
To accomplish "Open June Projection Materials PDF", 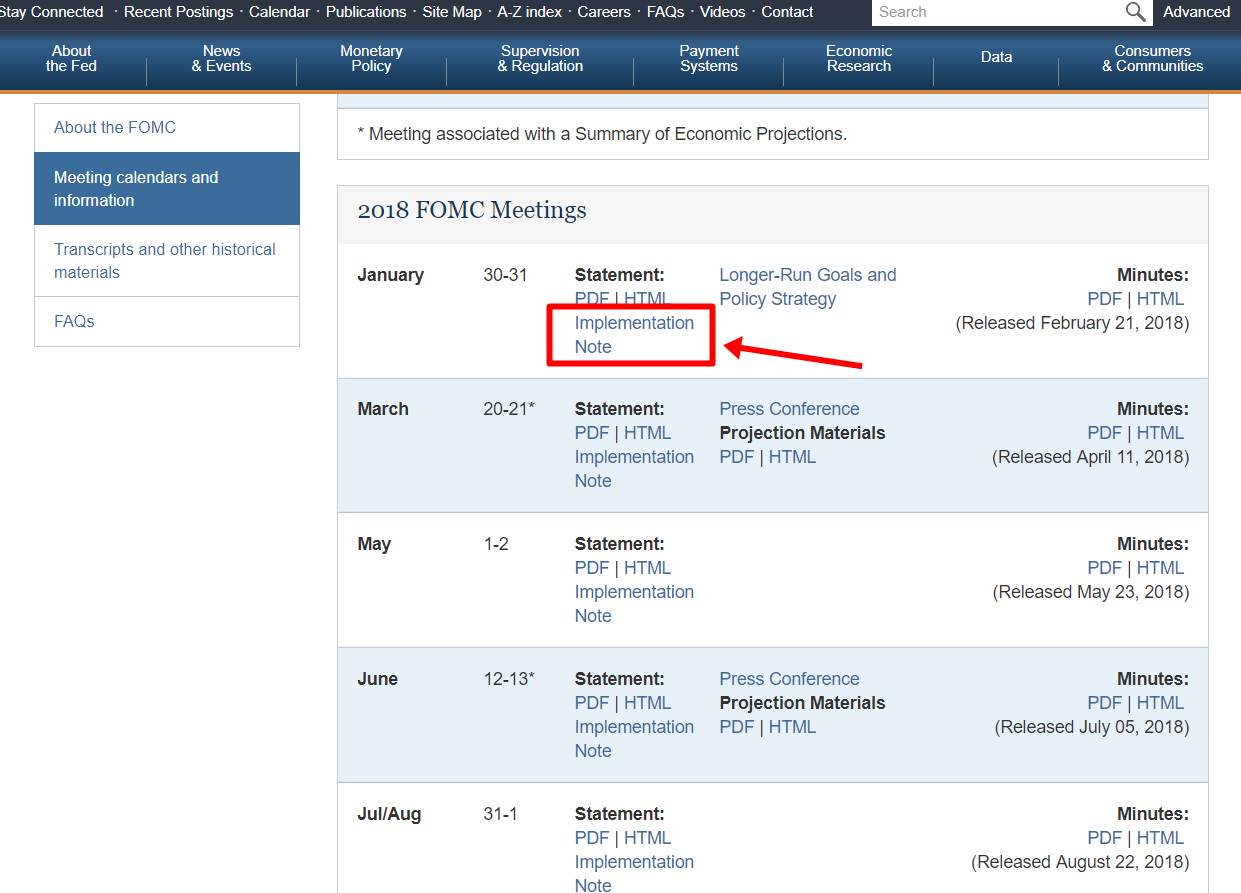I will pyautogui.click(x=737, y=727).
